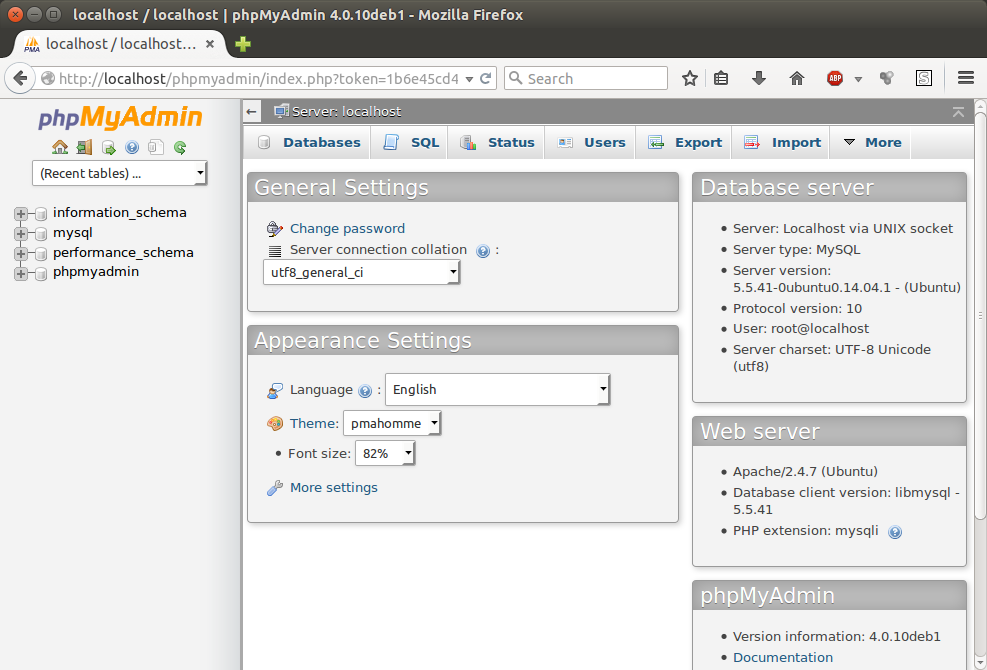Viewport: 987px width, 670px height.
Task: Open a new tab with the green plus
Action: click(242, 44)
